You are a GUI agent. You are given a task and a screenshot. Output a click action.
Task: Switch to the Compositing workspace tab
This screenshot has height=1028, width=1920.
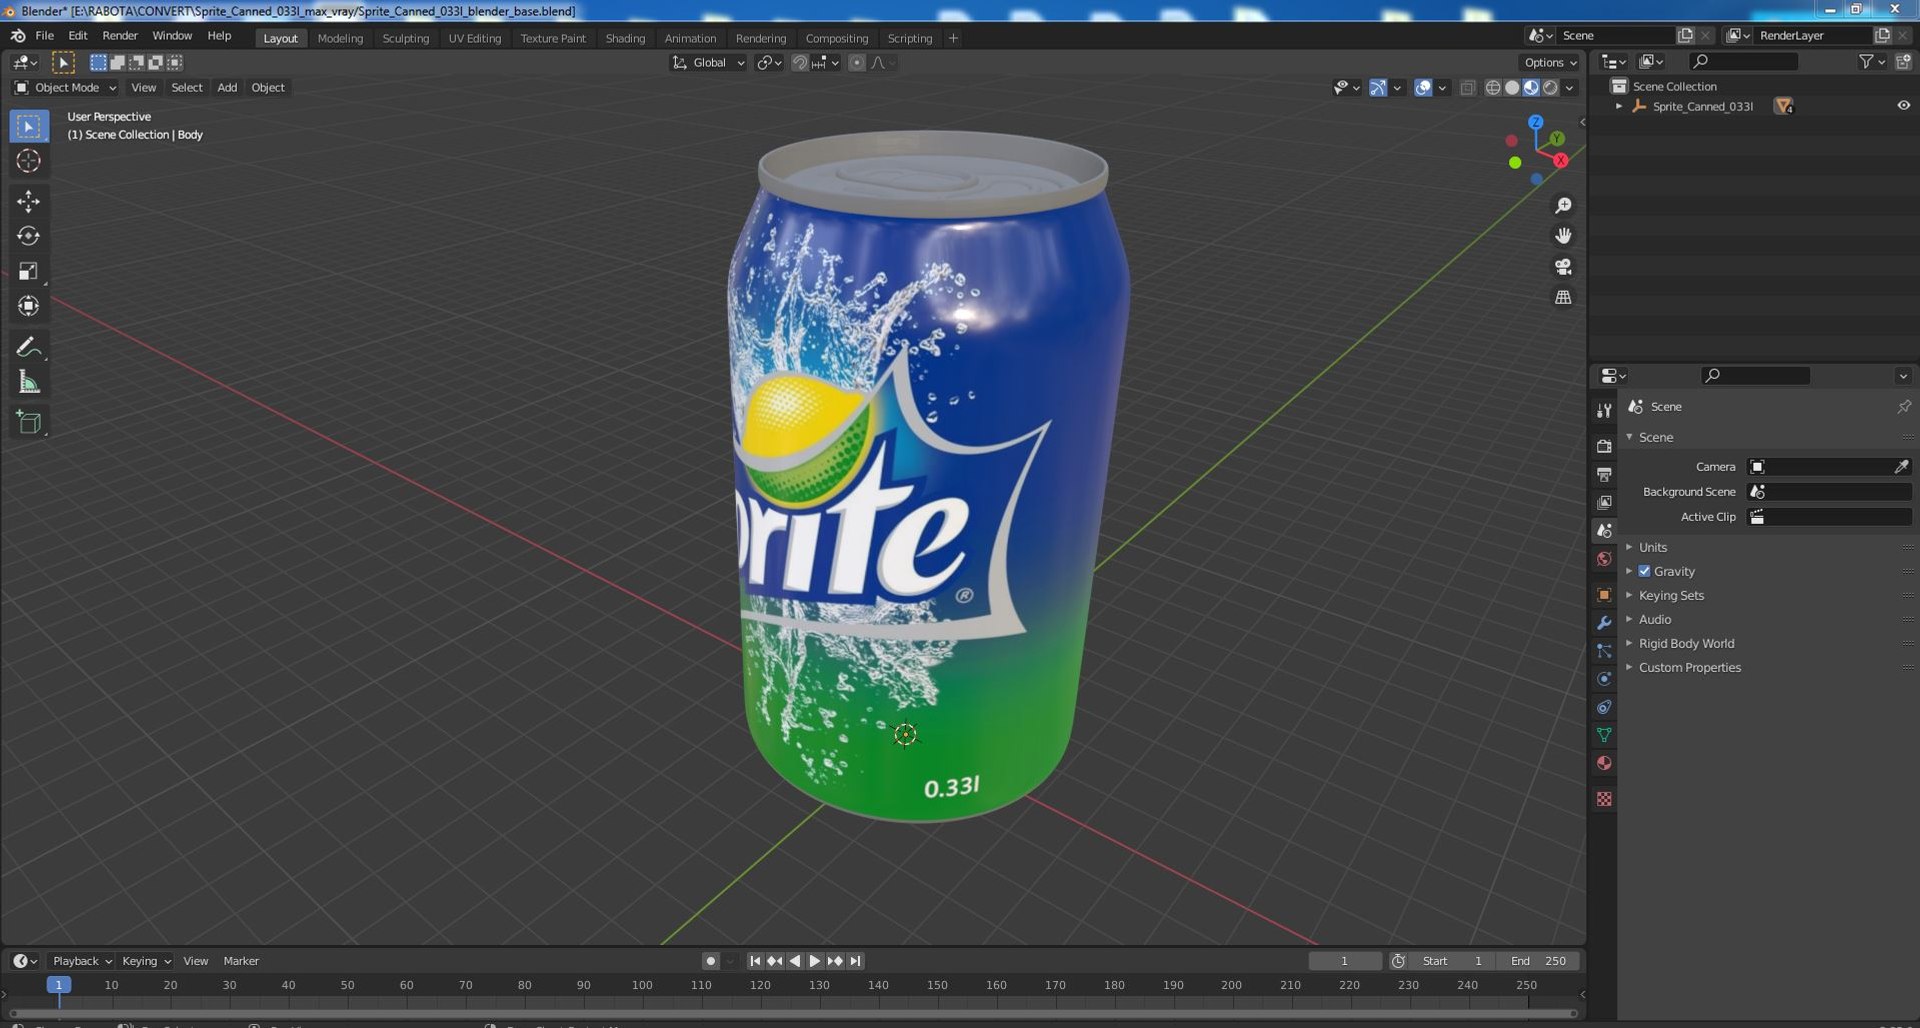pos(837,38)
